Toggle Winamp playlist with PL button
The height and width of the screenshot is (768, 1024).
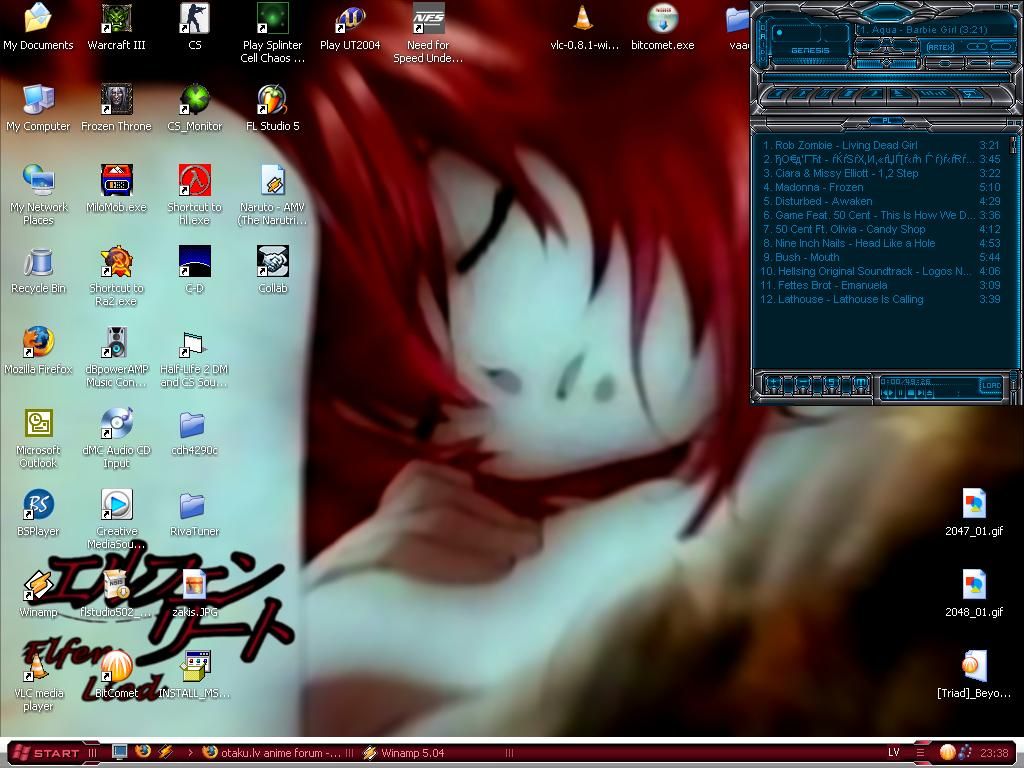coord(887,121)
